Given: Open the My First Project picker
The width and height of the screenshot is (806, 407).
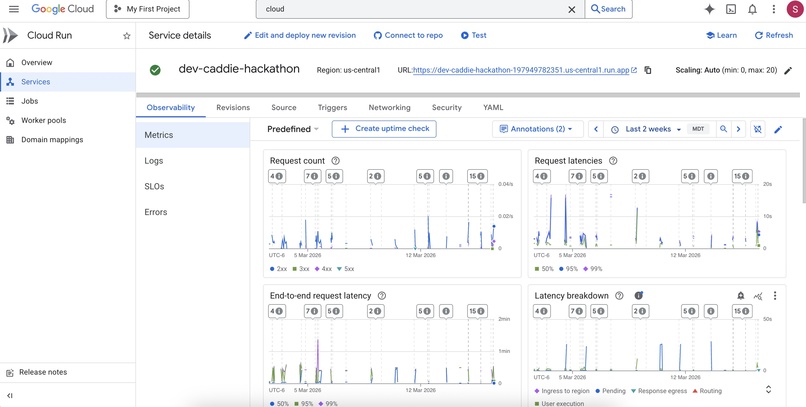Looking at the screenshot, I should [x=148, y=9].
